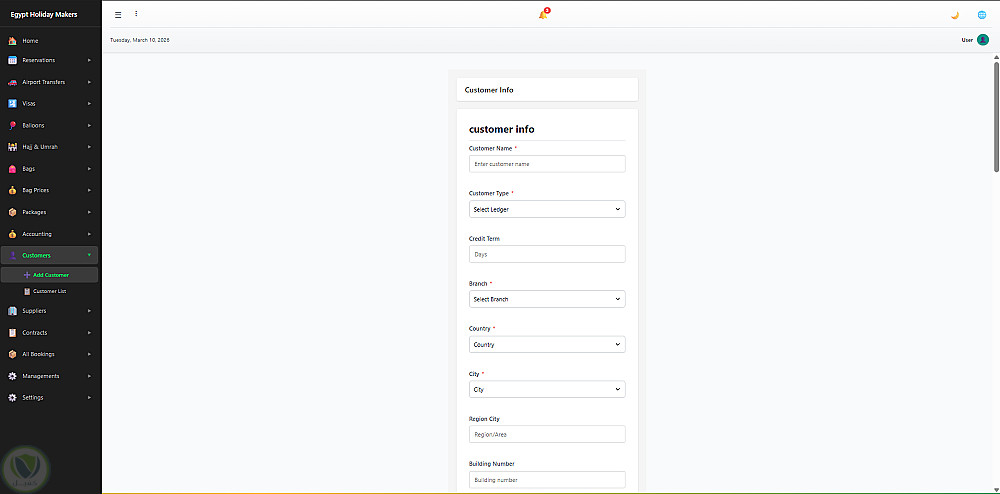
Task: Open Customer List in sidebar
Action: (50, 291)
